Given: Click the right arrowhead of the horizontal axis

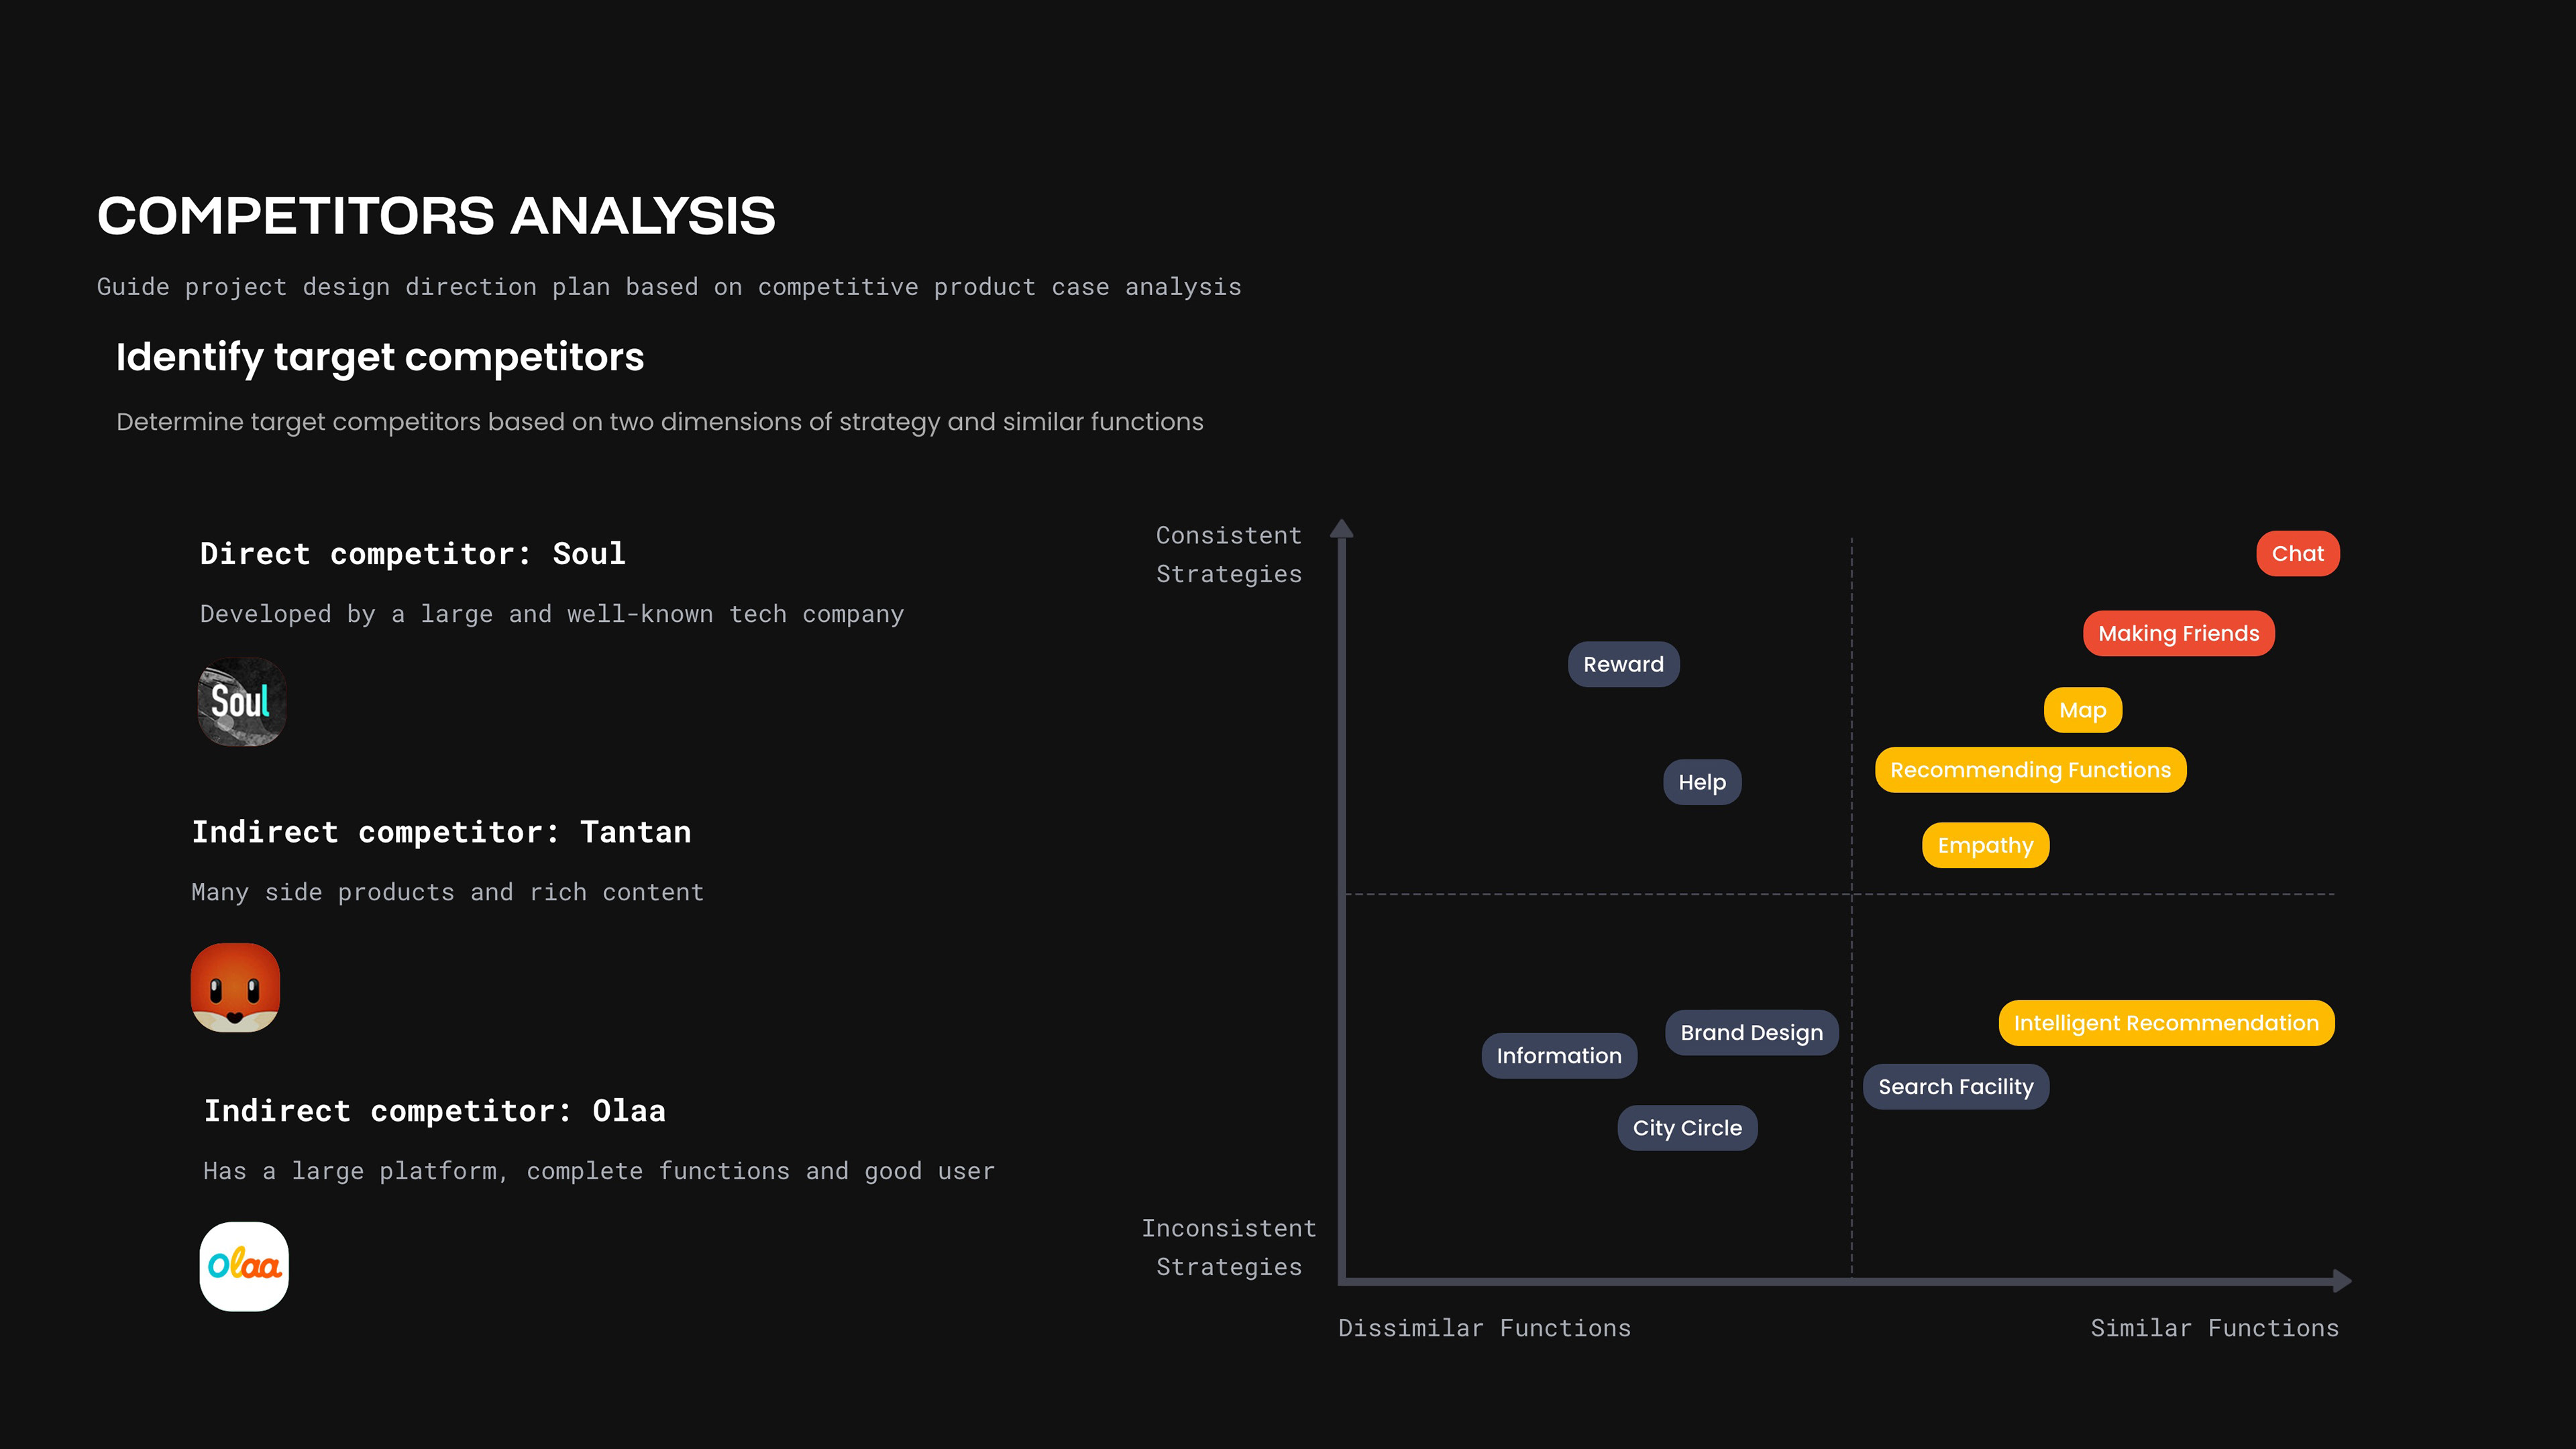Looking at the screenshot, I should tap(2342, 1281).
